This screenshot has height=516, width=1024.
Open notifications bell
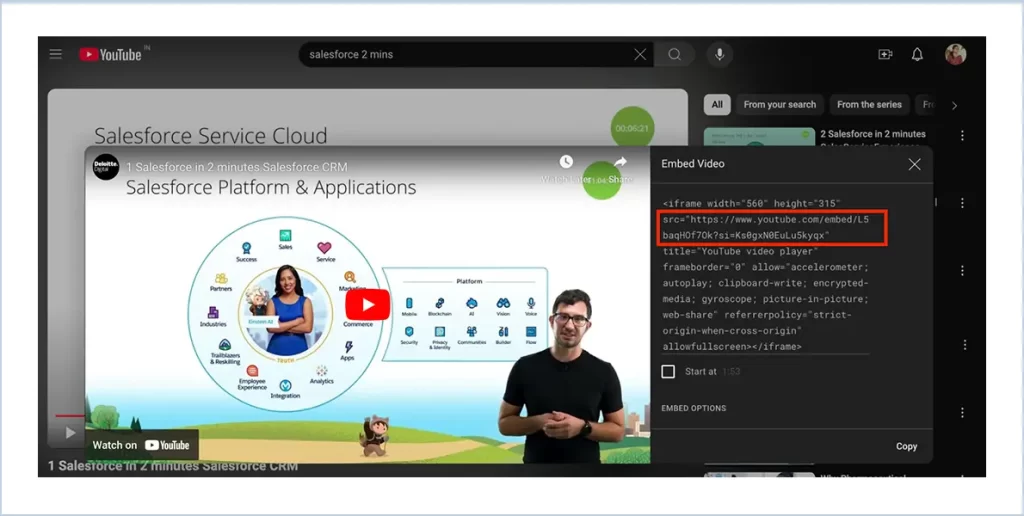pyautogui.click(x=918, y=54)
